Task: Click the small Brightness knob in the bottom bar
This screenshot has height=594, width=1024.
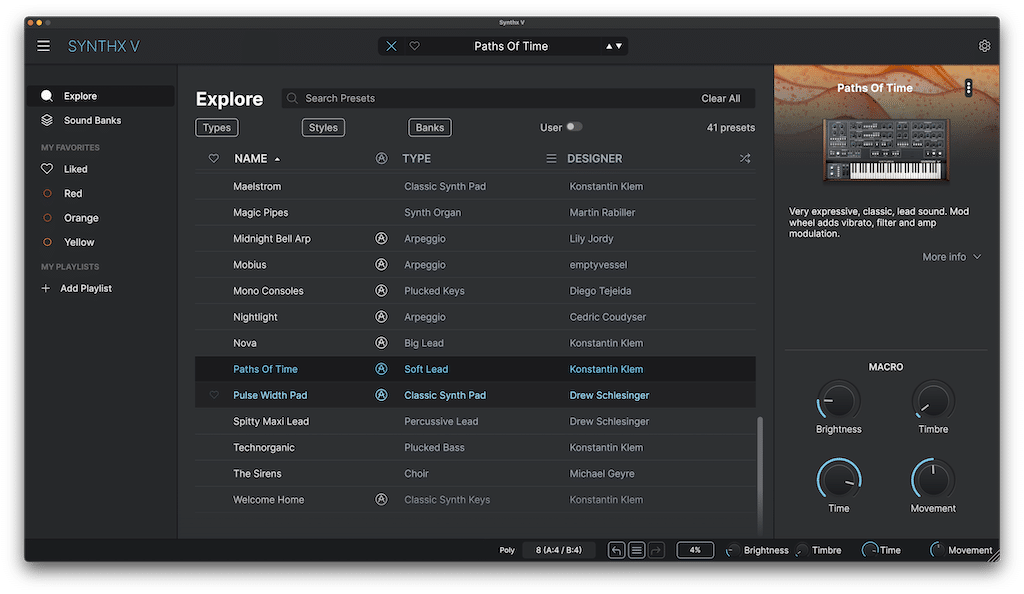Action: tap(732, 551)
